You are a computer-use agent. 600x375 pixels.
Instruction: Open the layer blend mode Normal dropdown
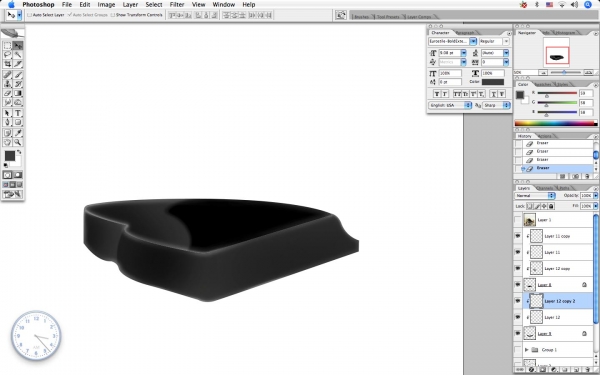(535, 196)
